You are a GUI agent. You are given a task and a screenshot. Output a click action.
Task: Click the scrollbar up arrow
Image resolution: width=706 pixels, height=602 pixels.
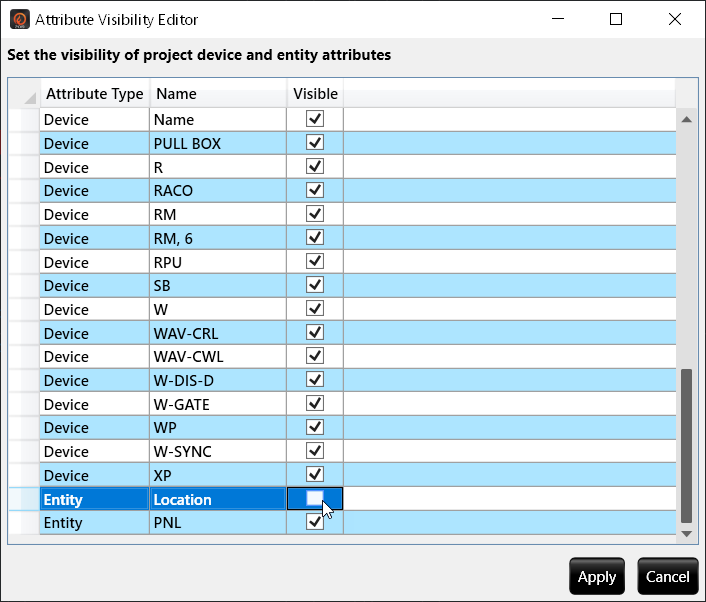coord(686,119)
